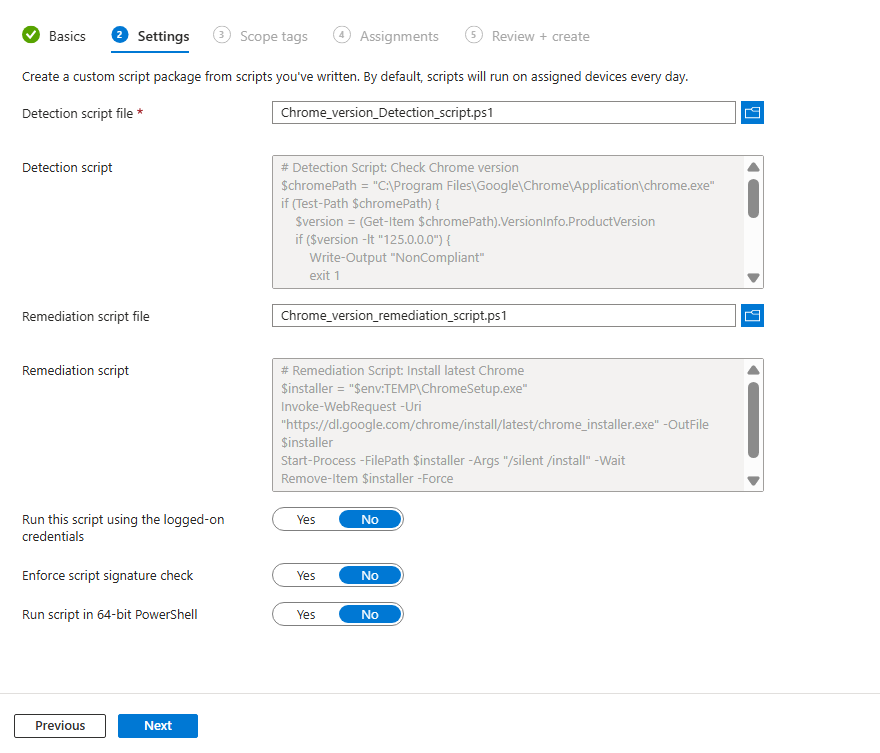Image resolution: width=880 pixels, height=753 pixels.
Task: Click the detection script scrollbar up arrow
Action: click(754, 167)
